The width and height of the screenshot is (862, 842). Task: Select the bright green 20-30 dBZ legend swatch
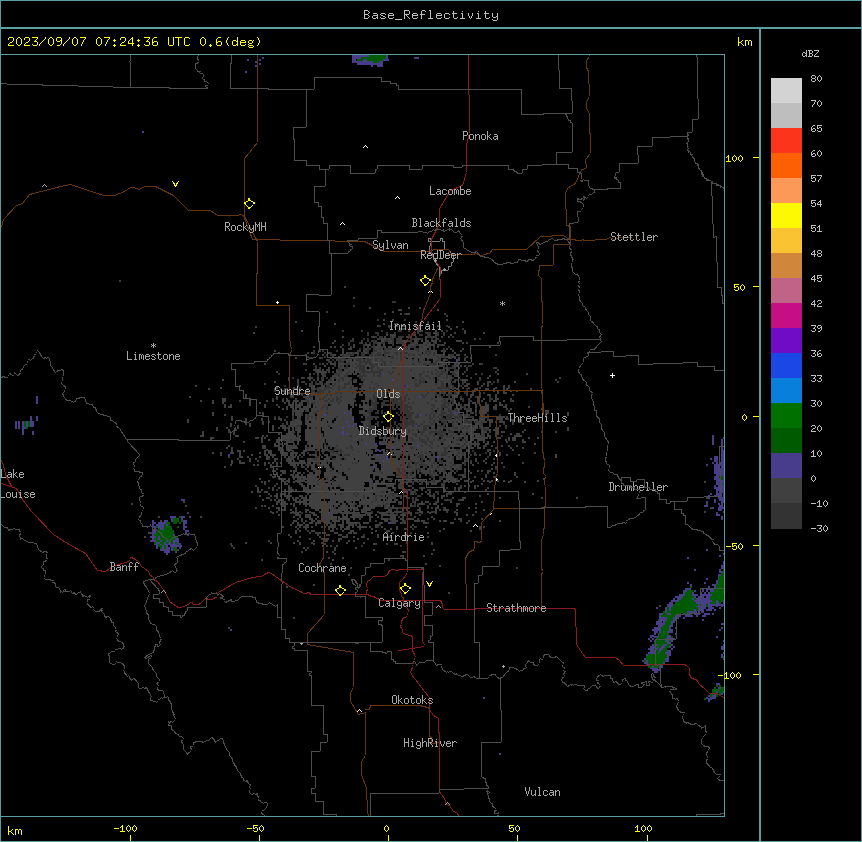click(x=786, y=416)
